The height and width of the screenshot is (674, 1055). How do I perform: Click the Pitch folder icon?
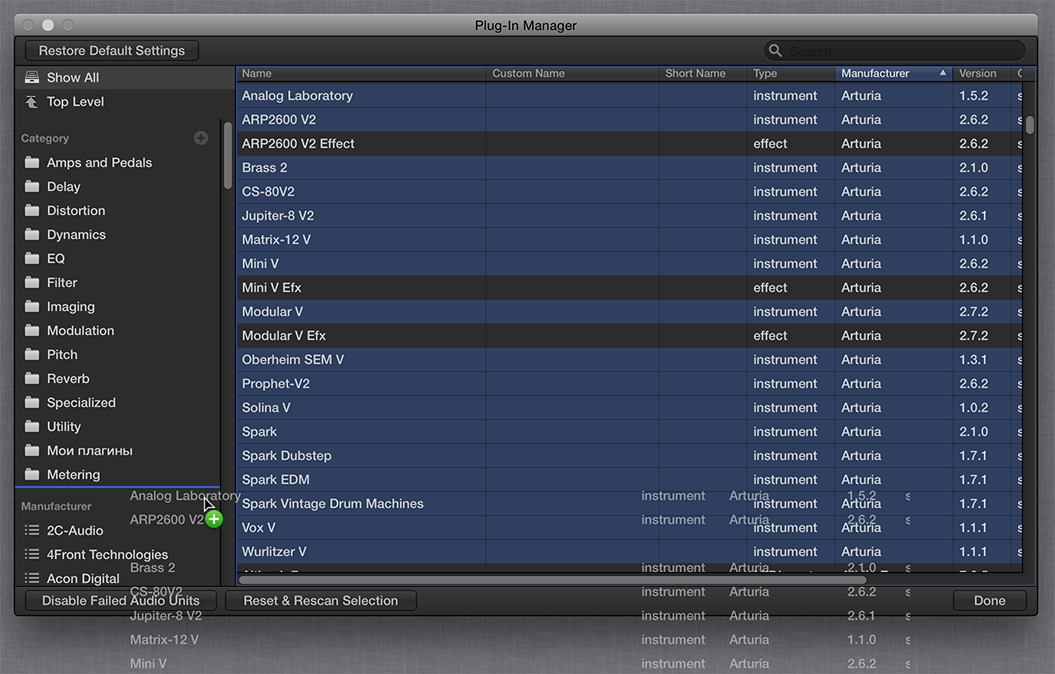(32, 354)
